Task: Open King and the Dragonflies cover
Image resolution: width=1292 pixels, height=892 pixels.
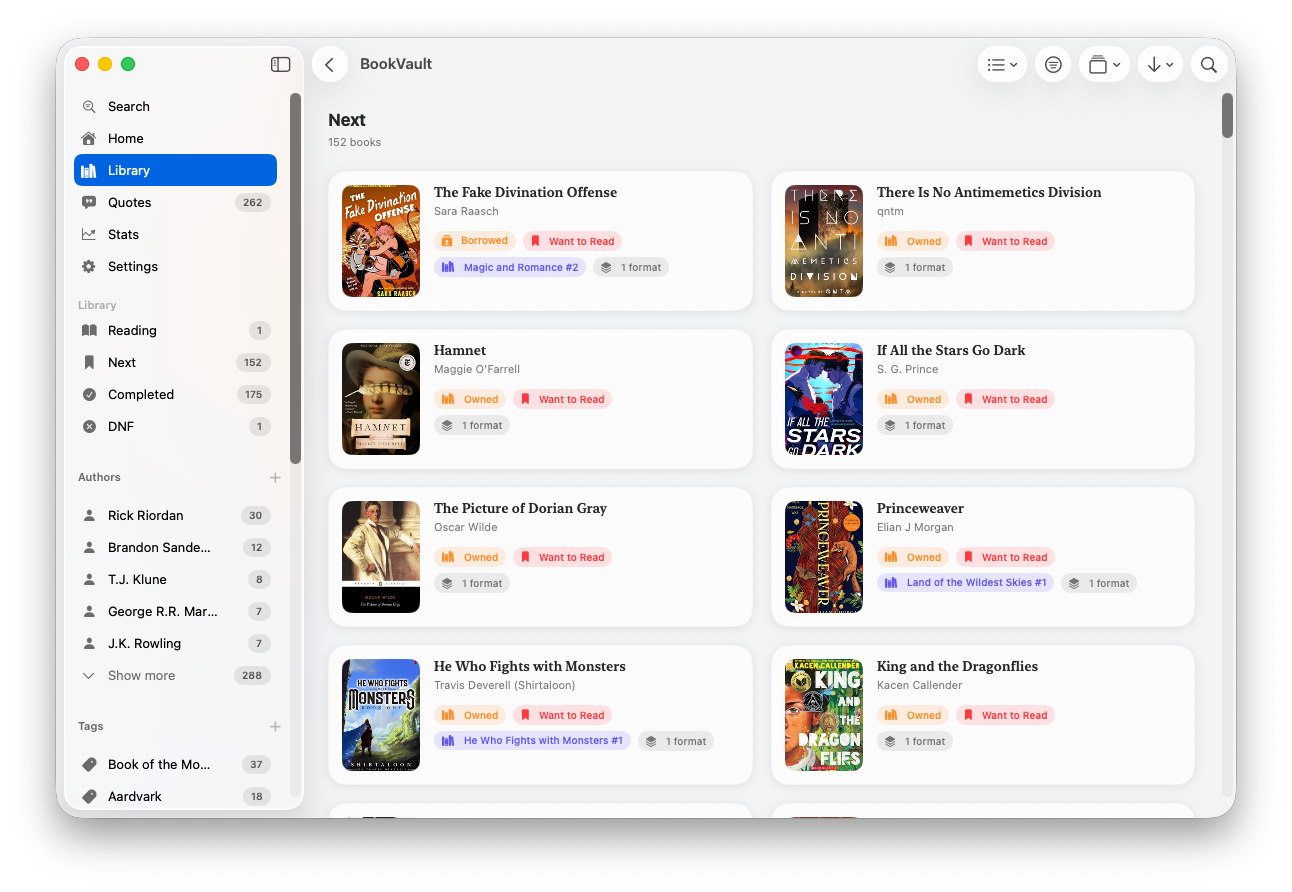Action: click(824, 715)
